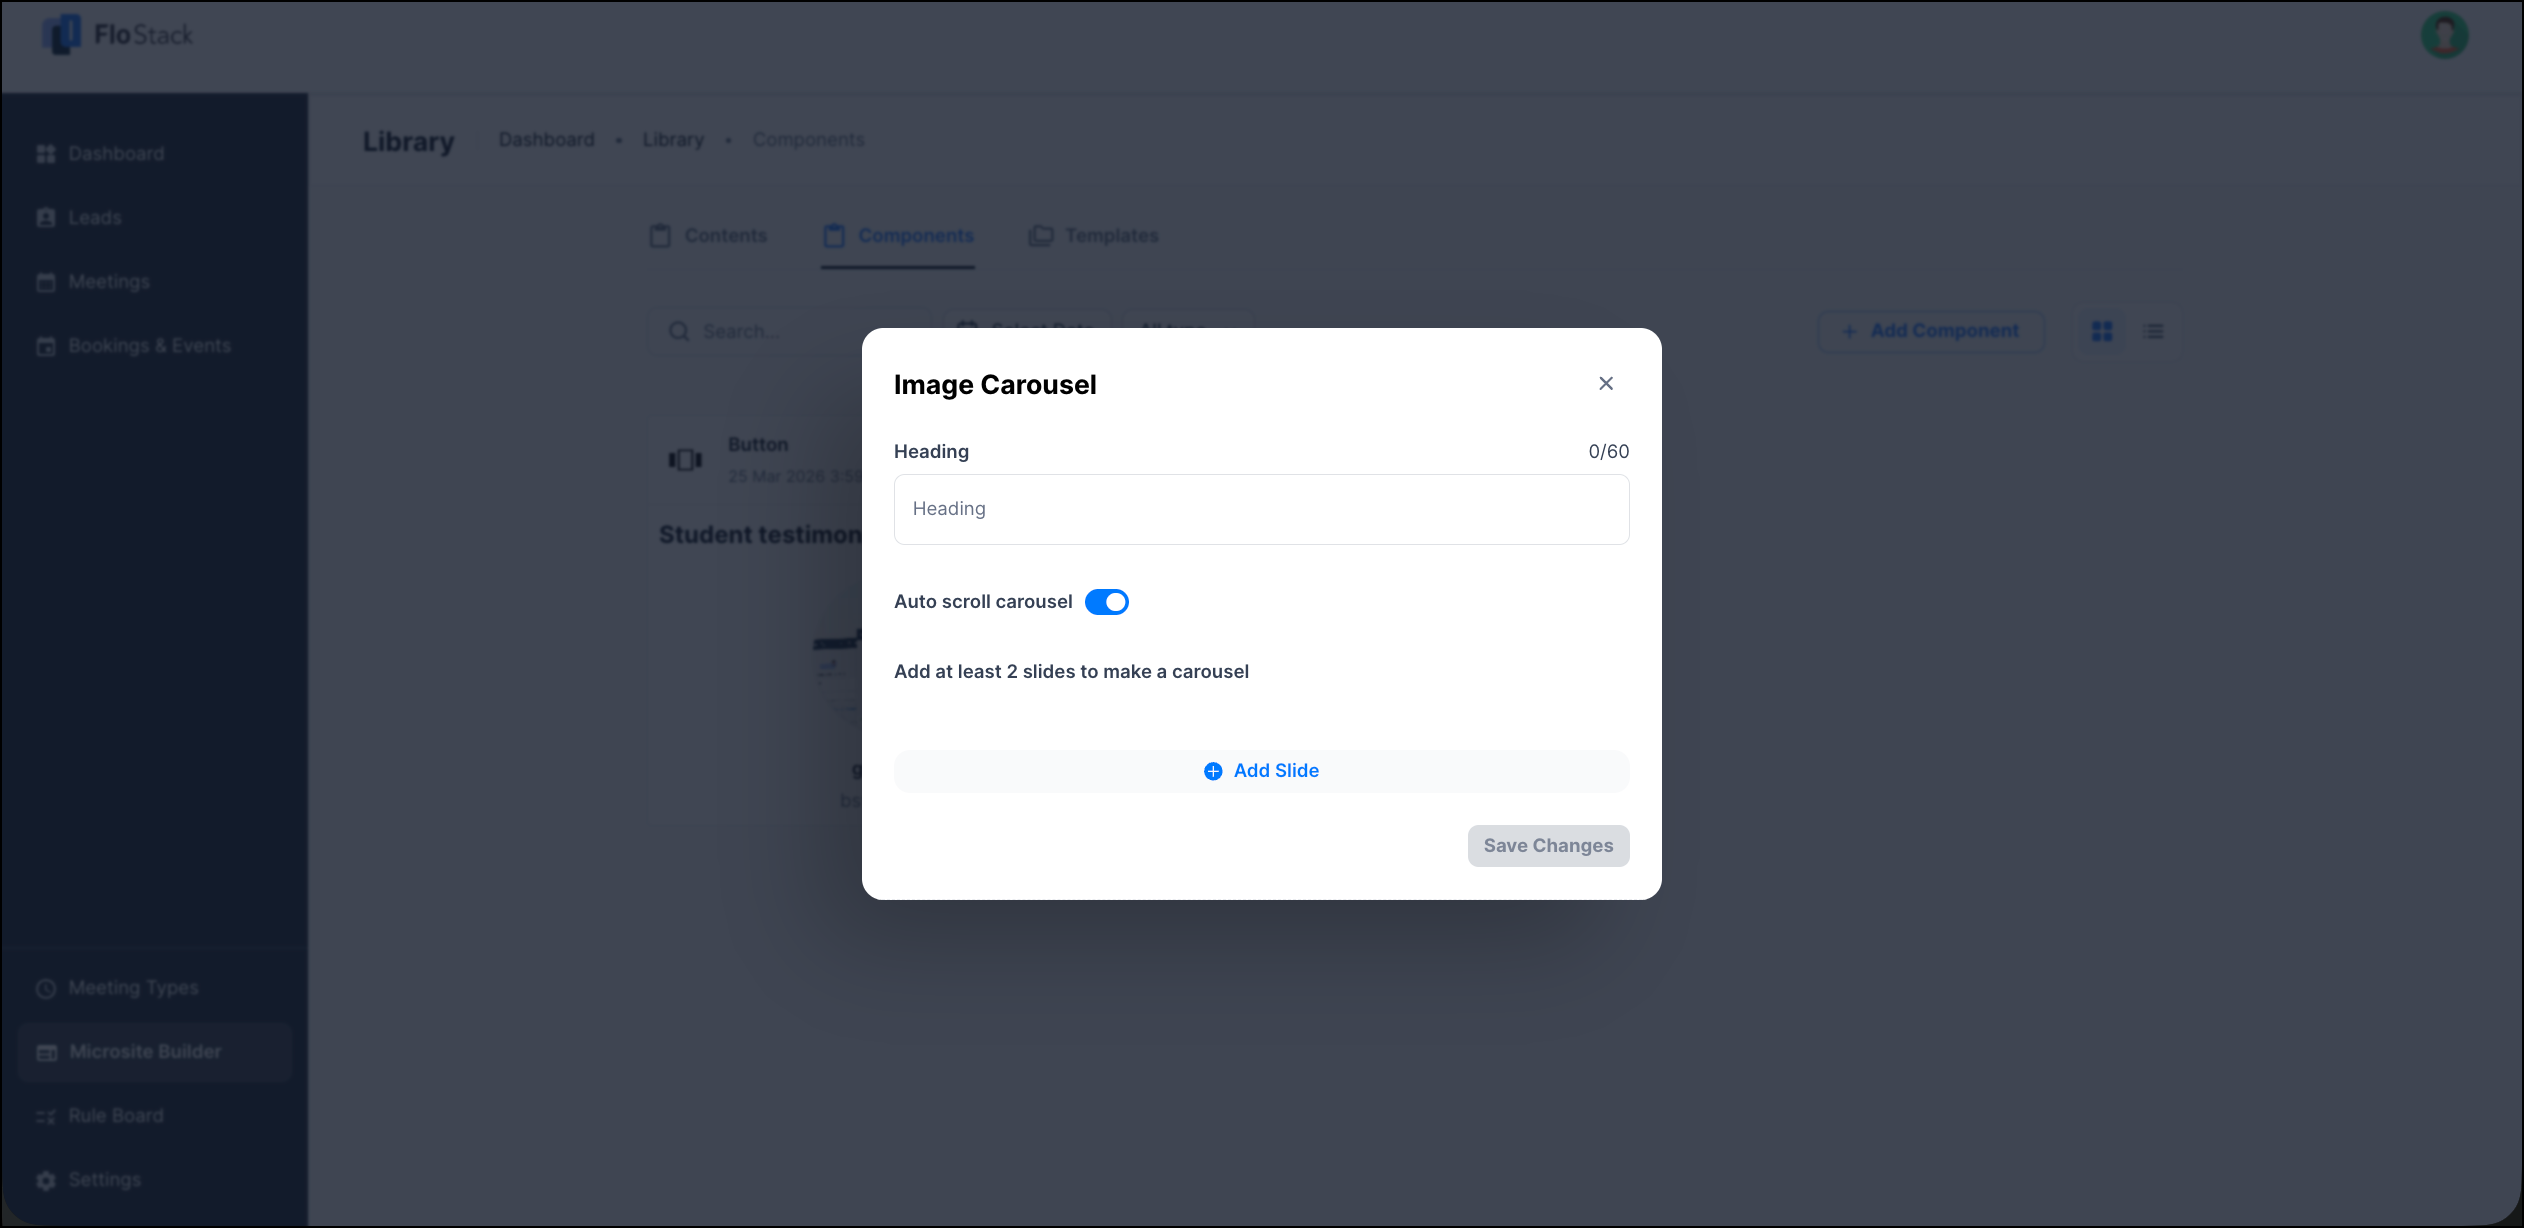Screen dimensions: 2524x1228
Task: Click the plus icon beside Add Slide
Action: coord(1213,771)
